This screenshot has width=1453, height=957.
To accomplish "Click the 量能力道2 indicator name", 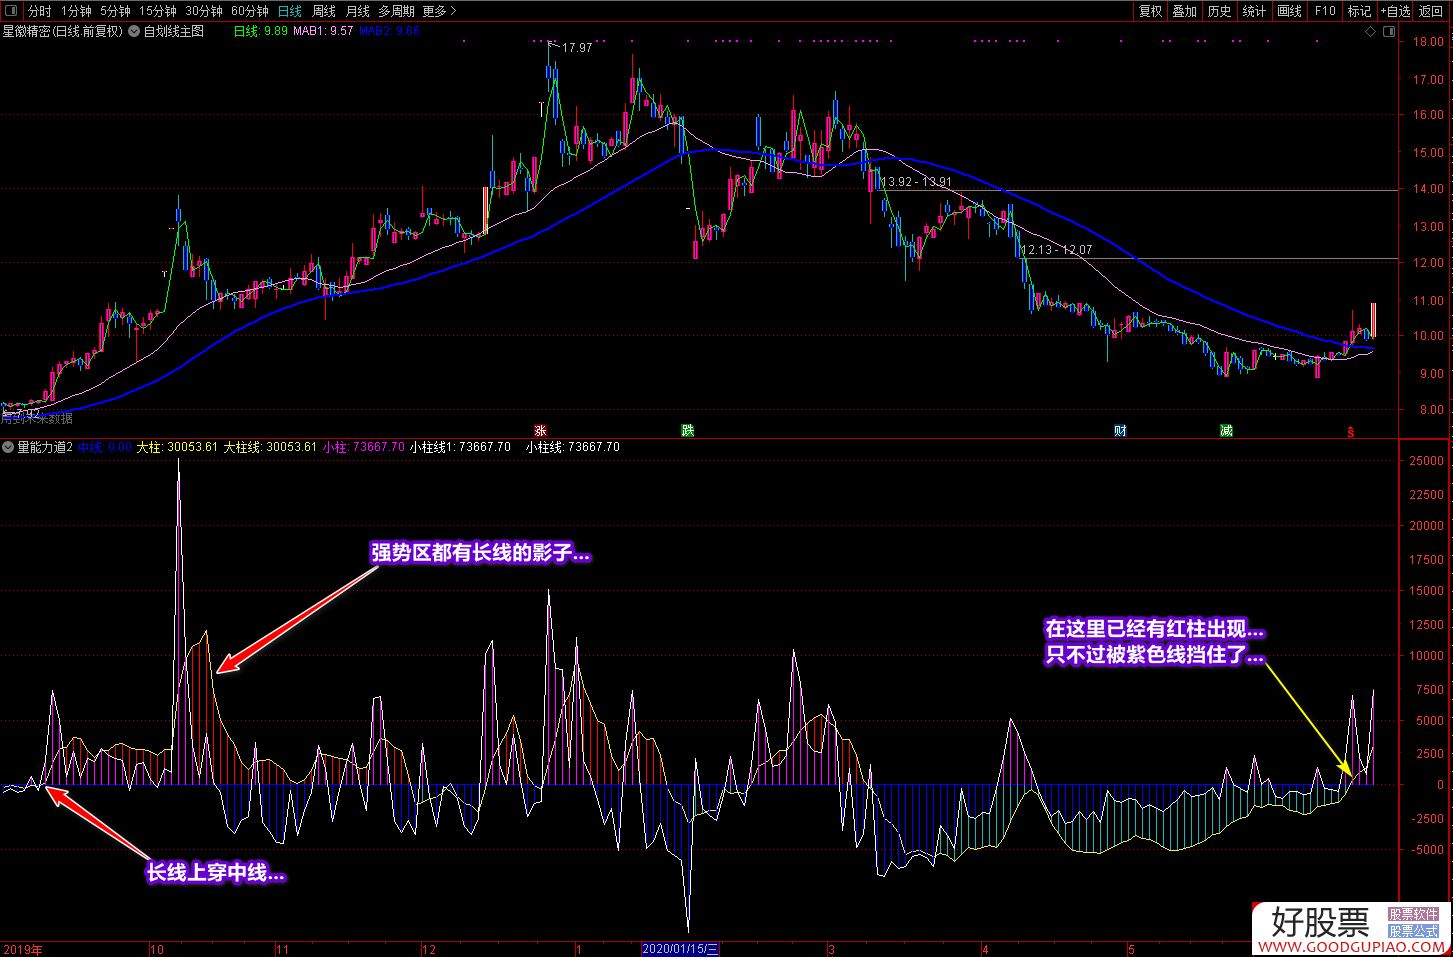I will 45,447.
